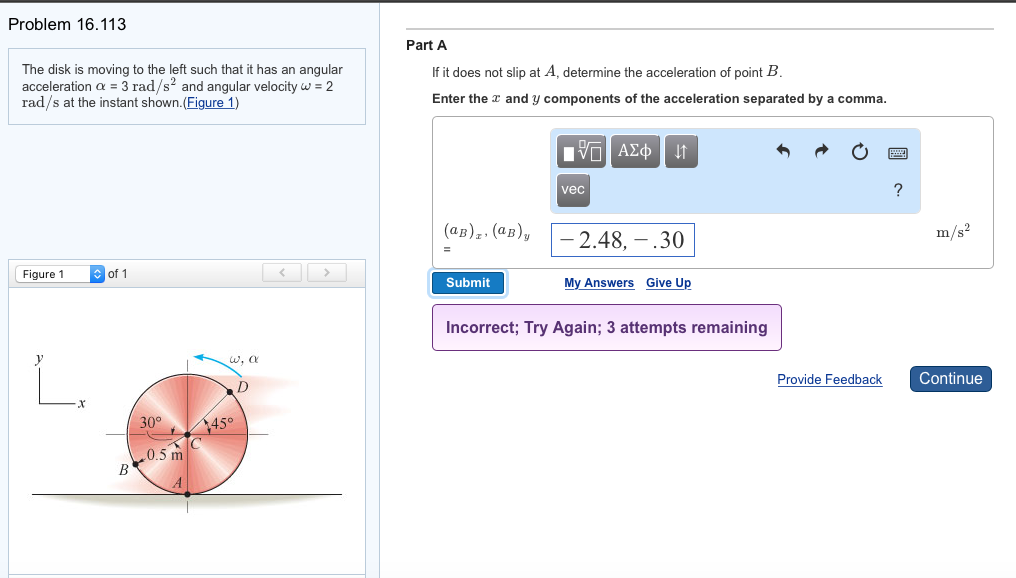Screen dimensions: 1016x578
Task: Give up on Part A
Action: tap(668, 283)
